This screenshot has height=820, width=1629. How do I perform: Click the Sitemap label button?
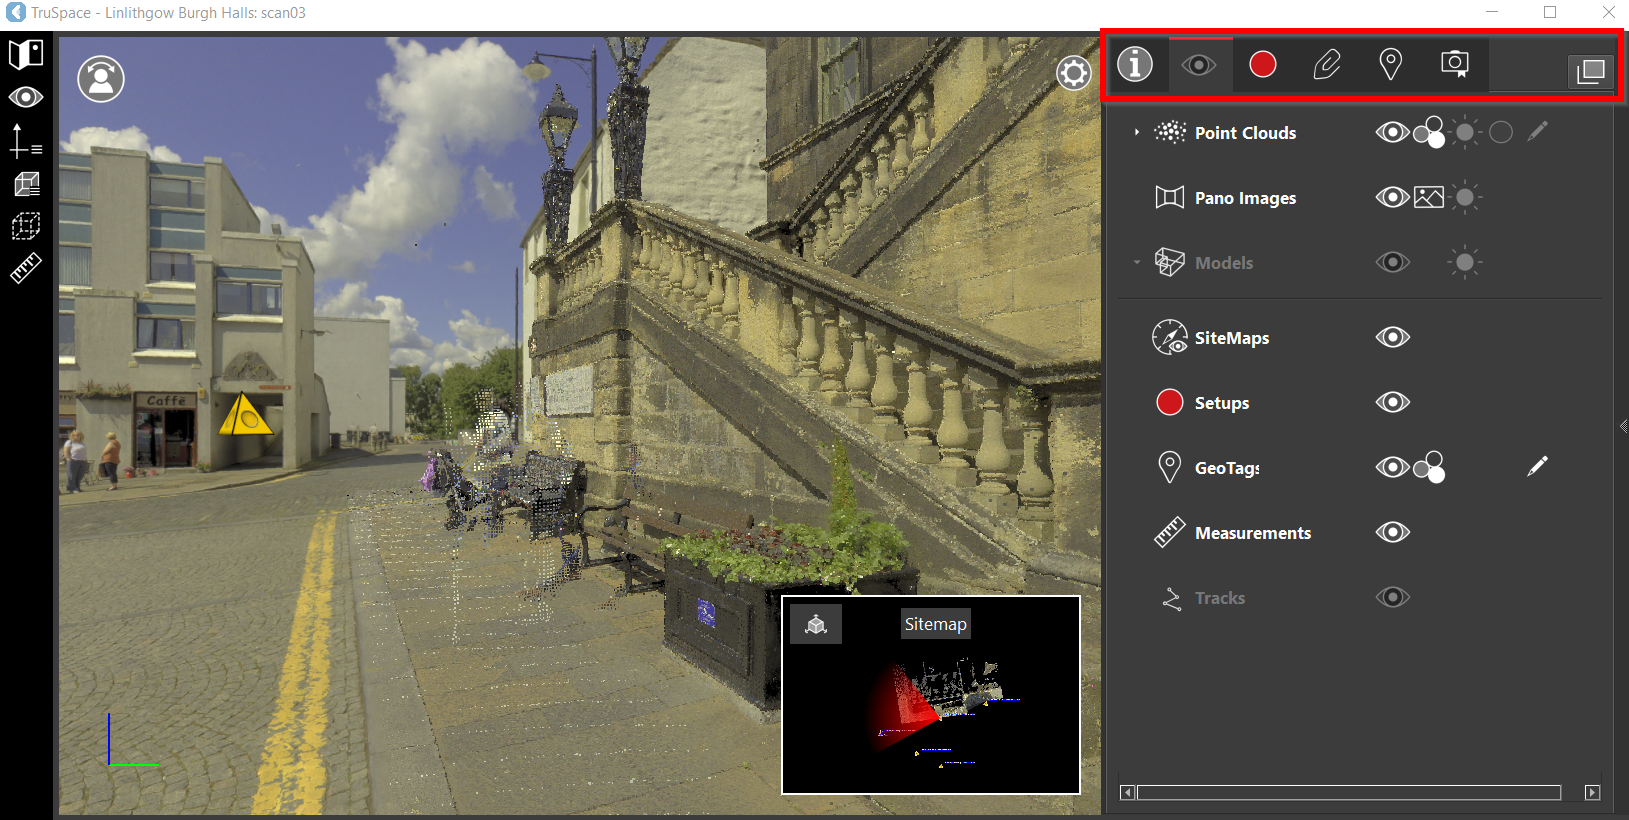click(x=935, y=624)
